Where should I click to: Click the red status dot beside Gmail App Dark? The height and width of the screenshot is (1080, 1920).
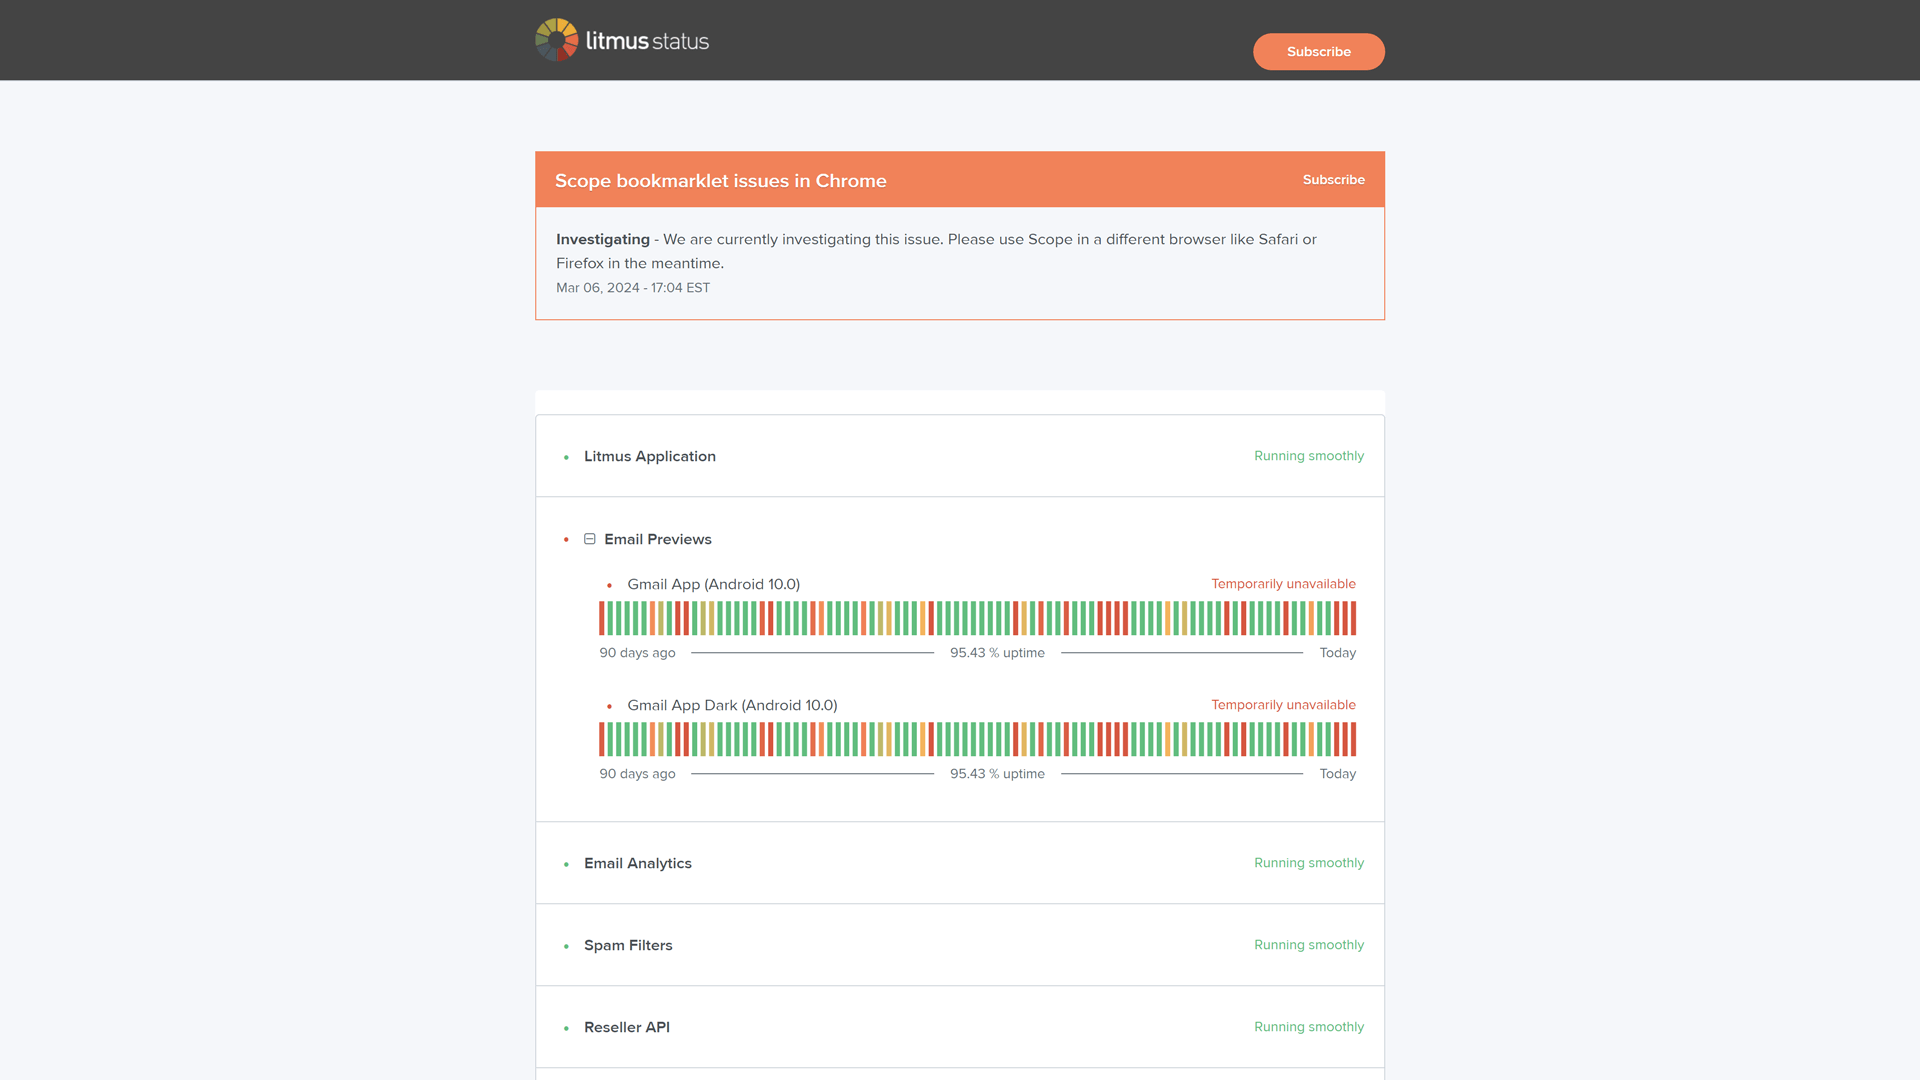pos(610,706)
